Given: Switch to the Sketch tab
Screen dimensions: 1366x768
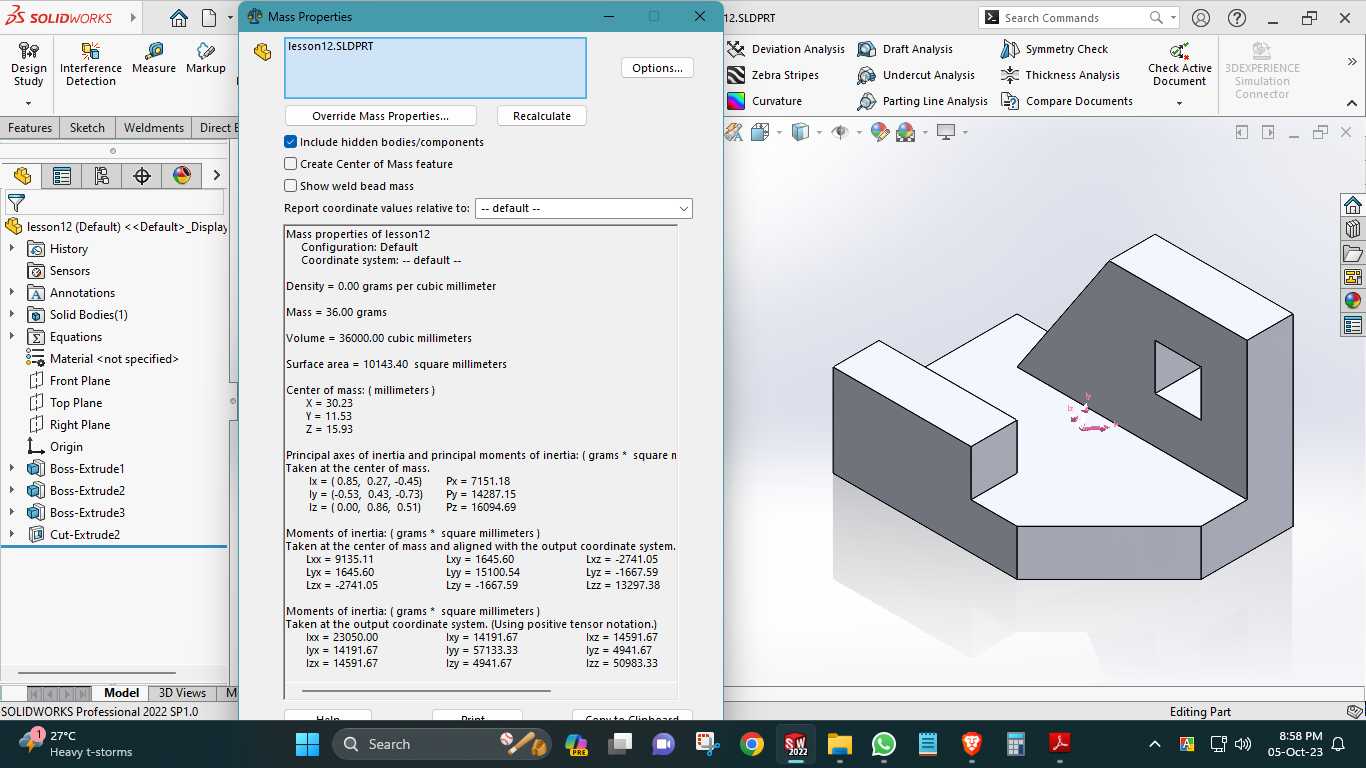Looking at the screenshot, I should (x=87, y=128).
